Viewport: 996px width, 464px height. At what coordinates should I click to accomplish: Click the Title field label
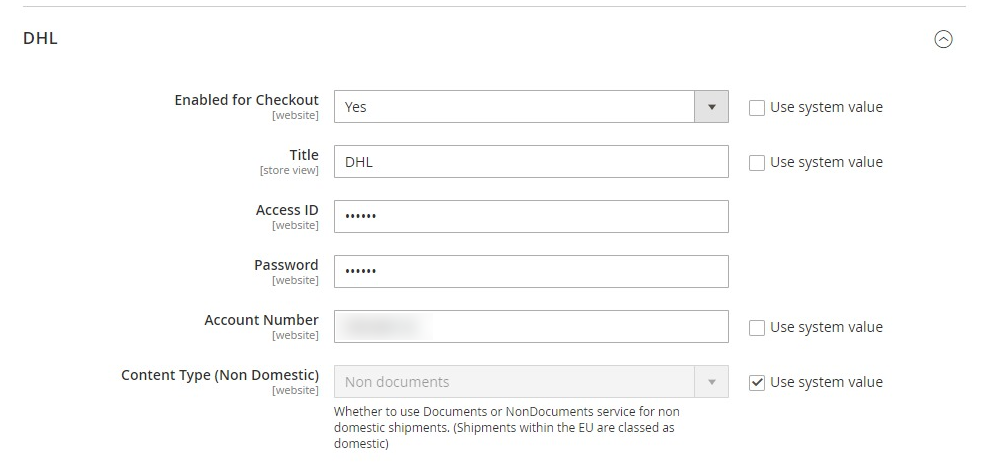pyautogui.click(x=304, y=155)
